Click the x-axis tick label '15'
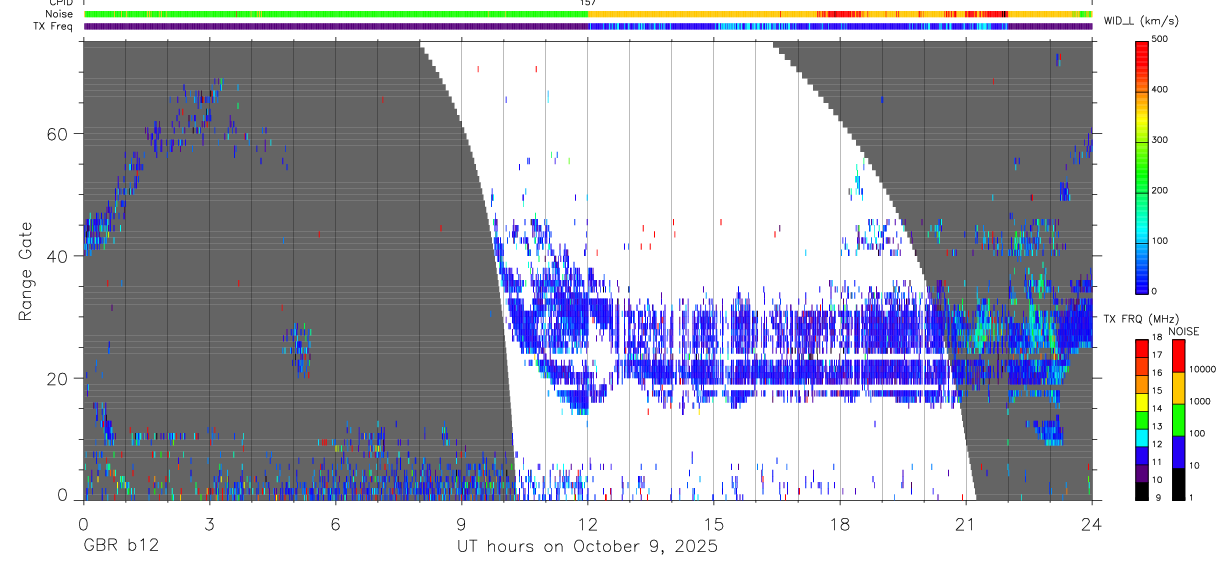 [x=713, y=524]
